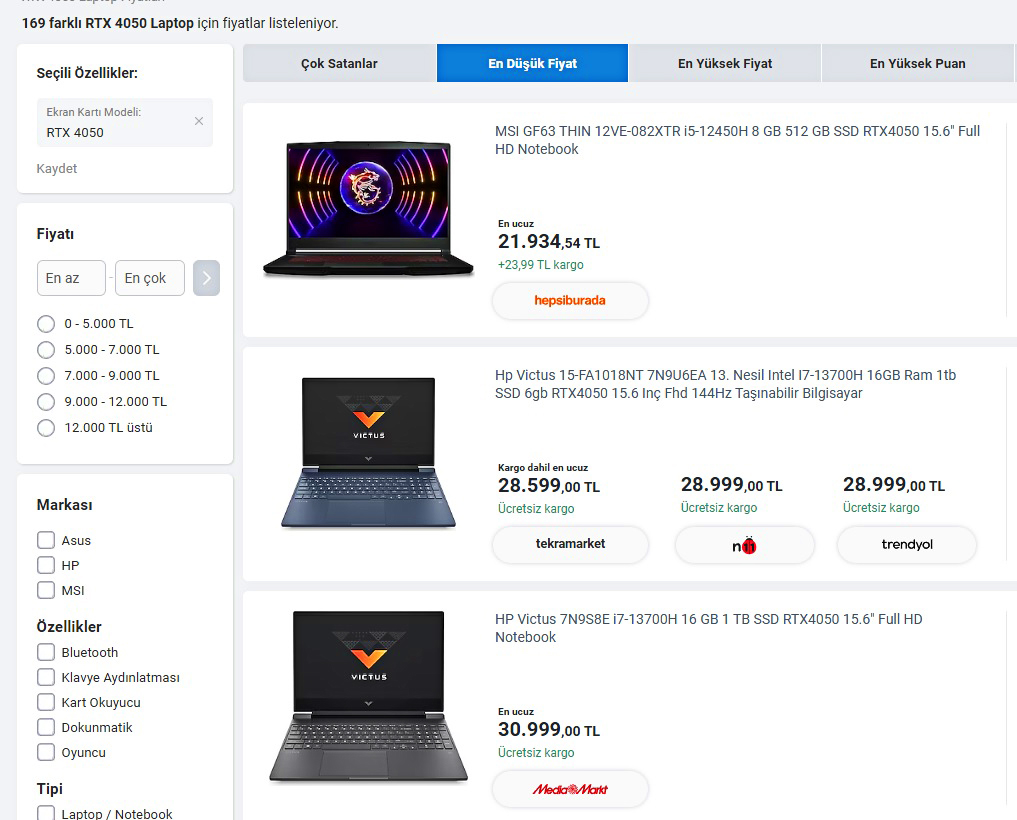This screenshot has height=820, width=1017.
Task: Click the Kaydet link under selected features
Action: coord(57,169)
